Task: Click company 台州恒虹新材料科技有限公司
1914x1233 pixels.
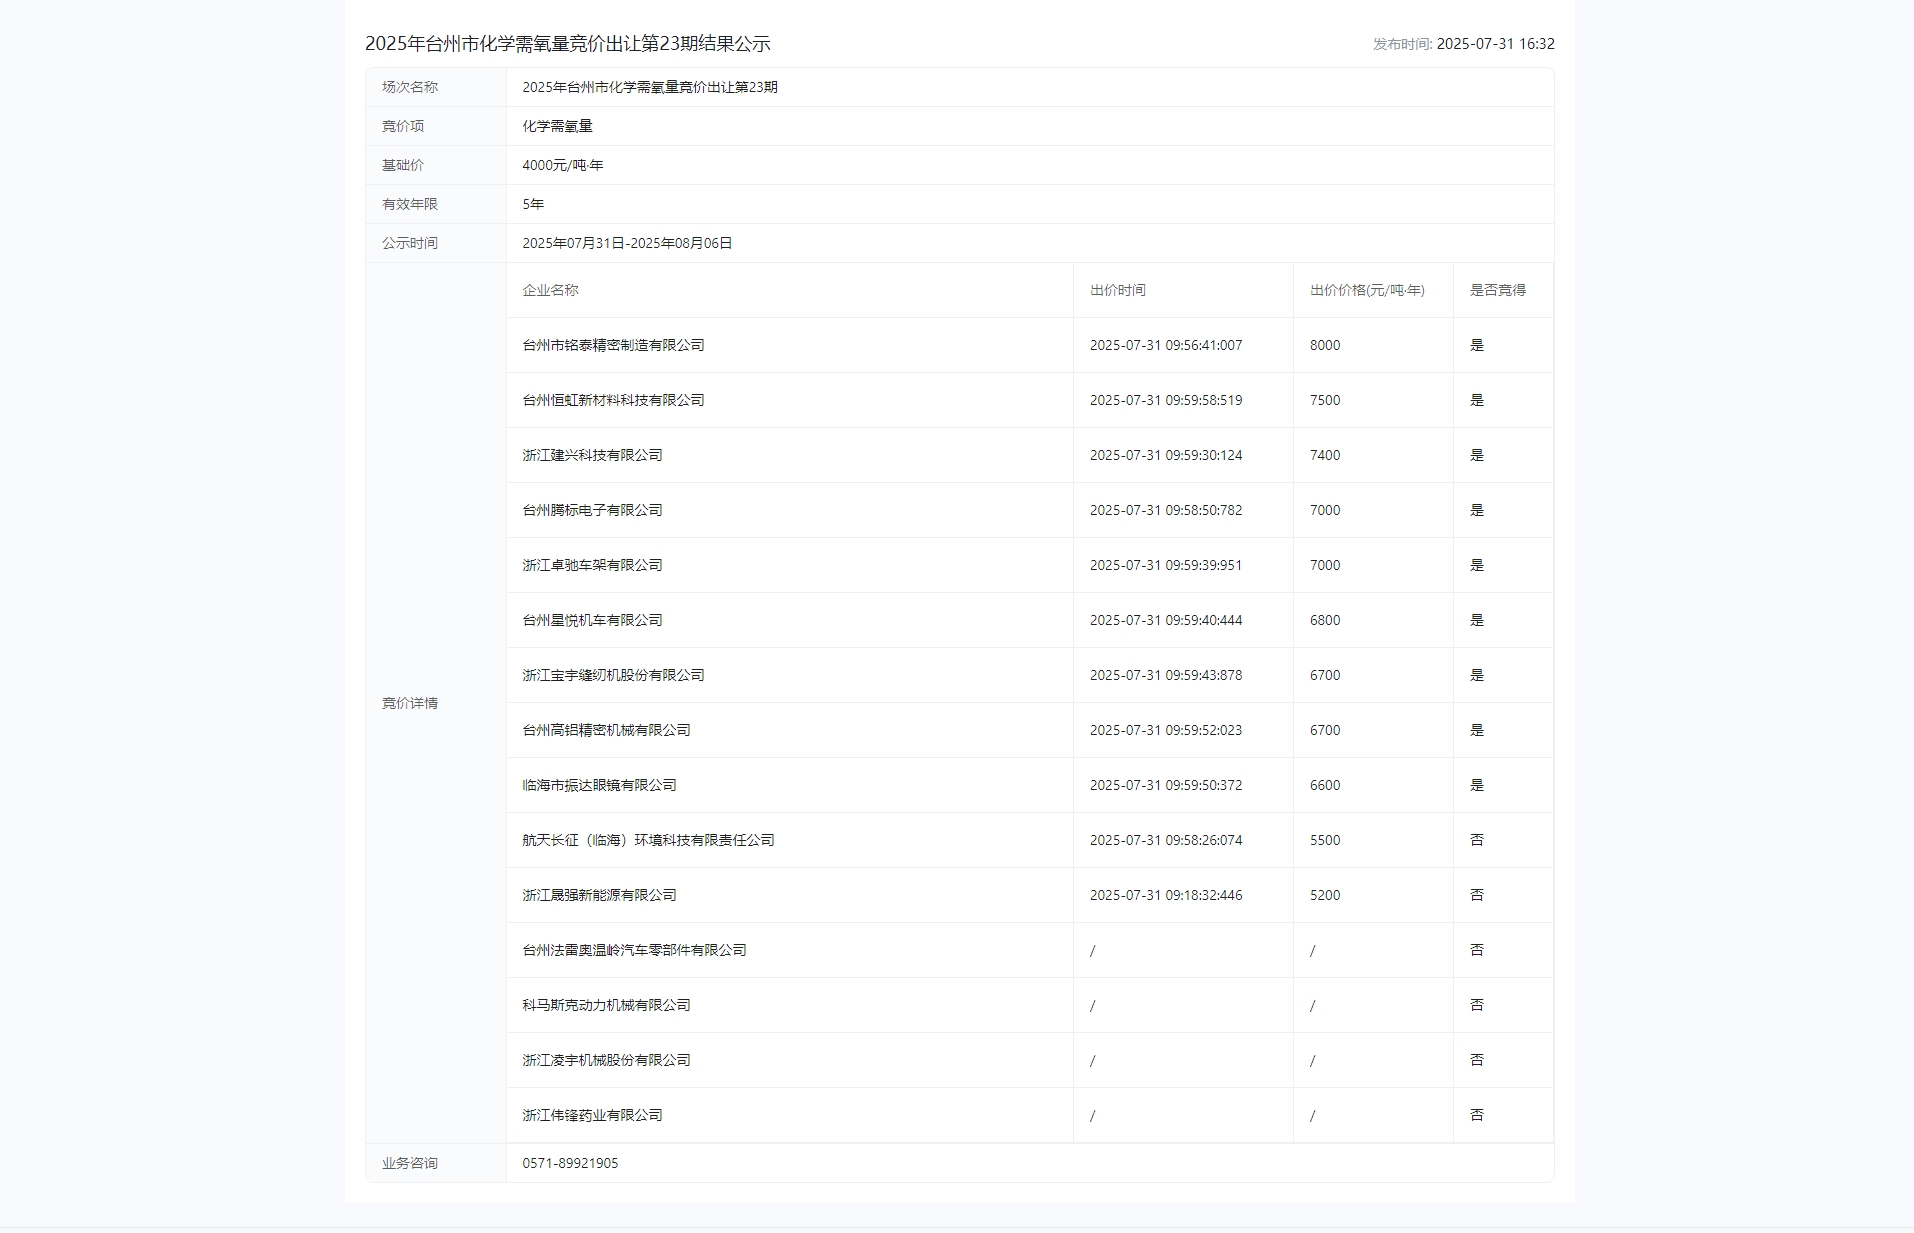Action: (x=613, y=400)
